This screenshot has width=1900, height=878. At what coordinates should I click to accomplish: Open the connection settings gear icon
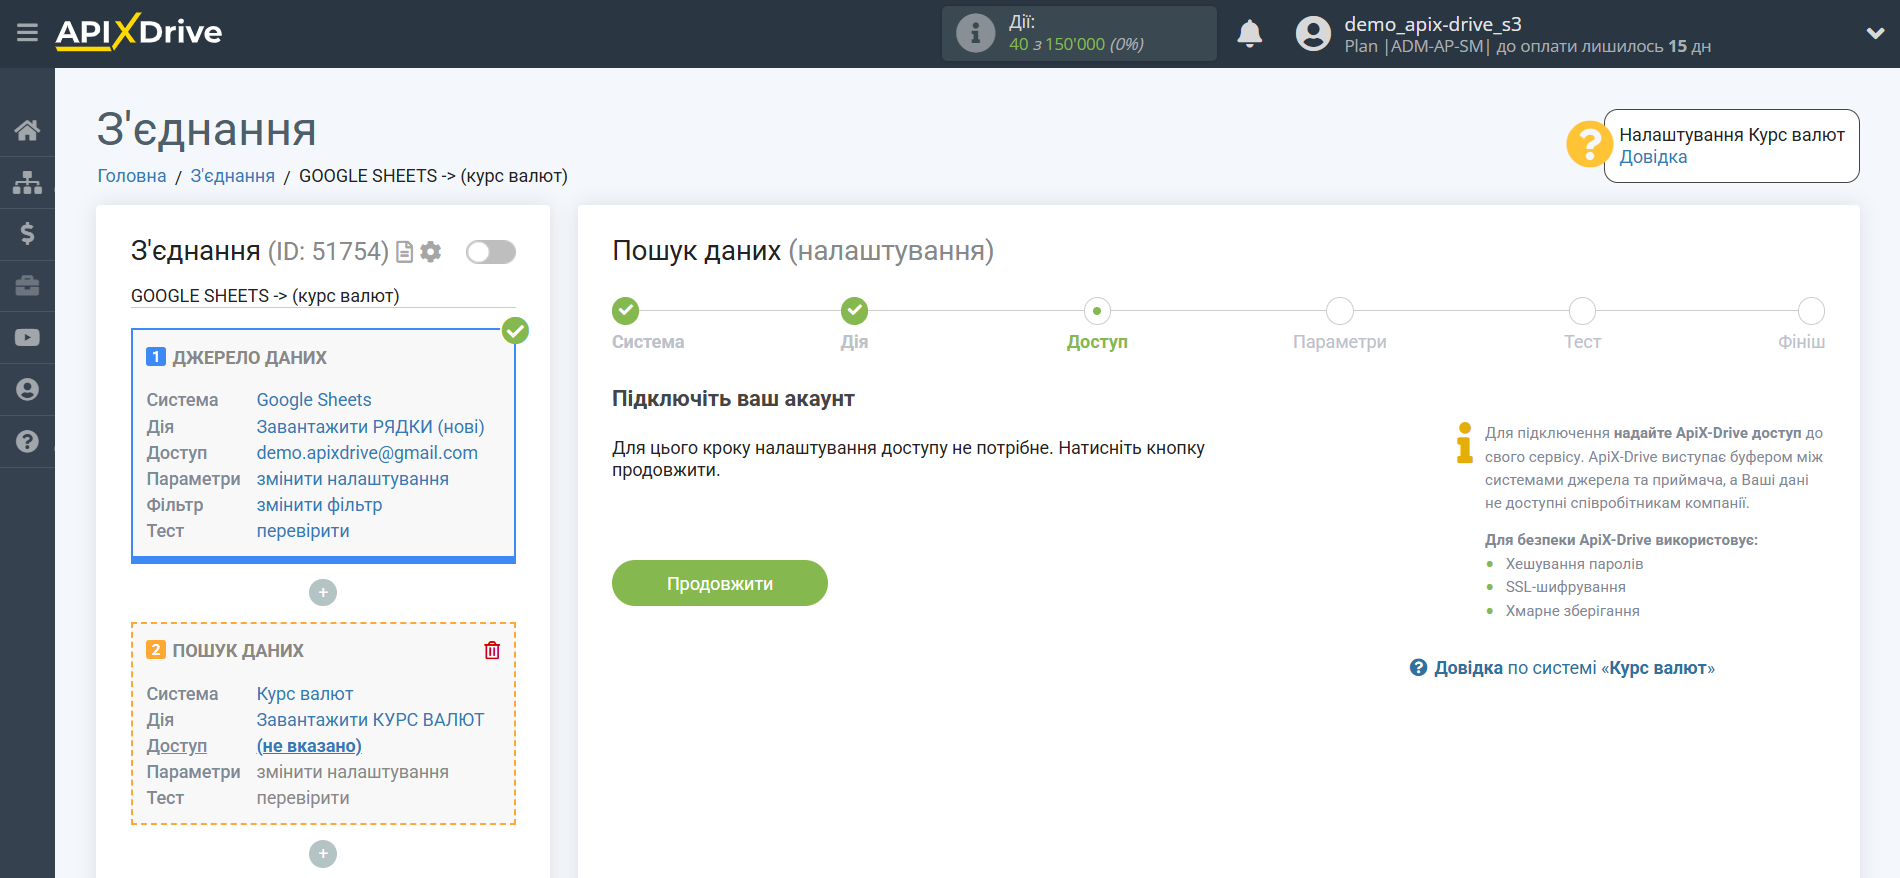click(431, 252)
